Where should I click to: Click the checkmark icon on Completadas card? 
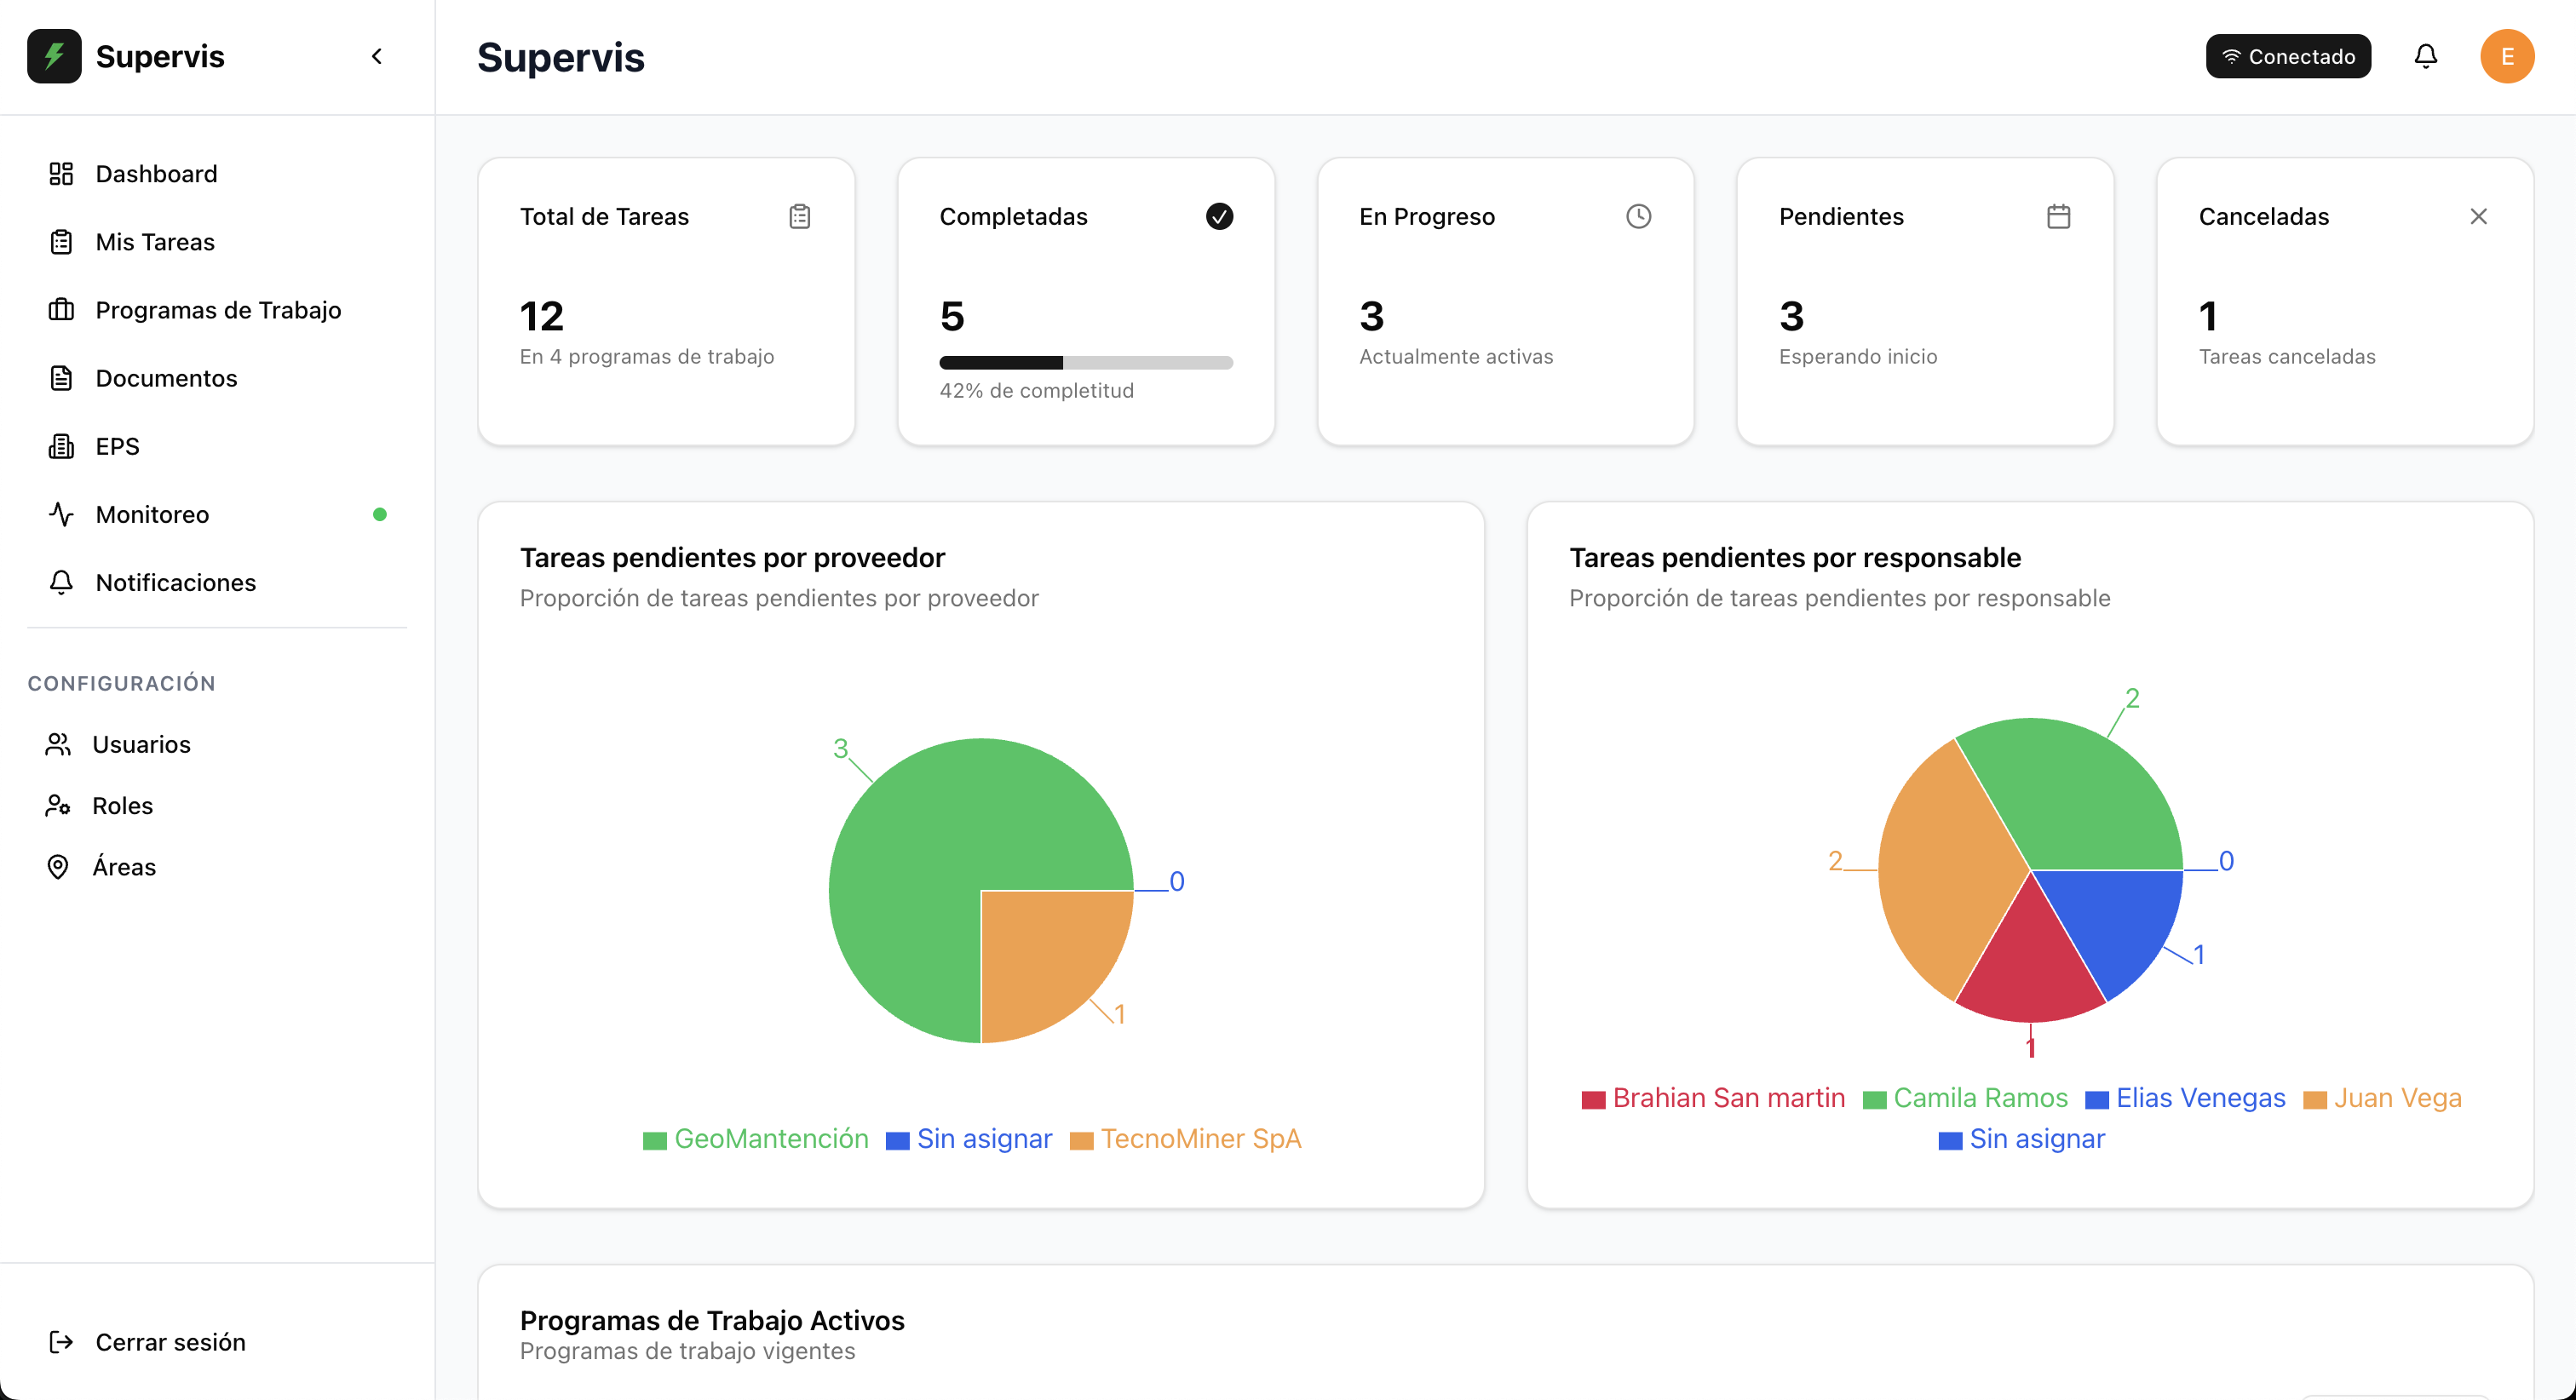tap(1219, 216)
